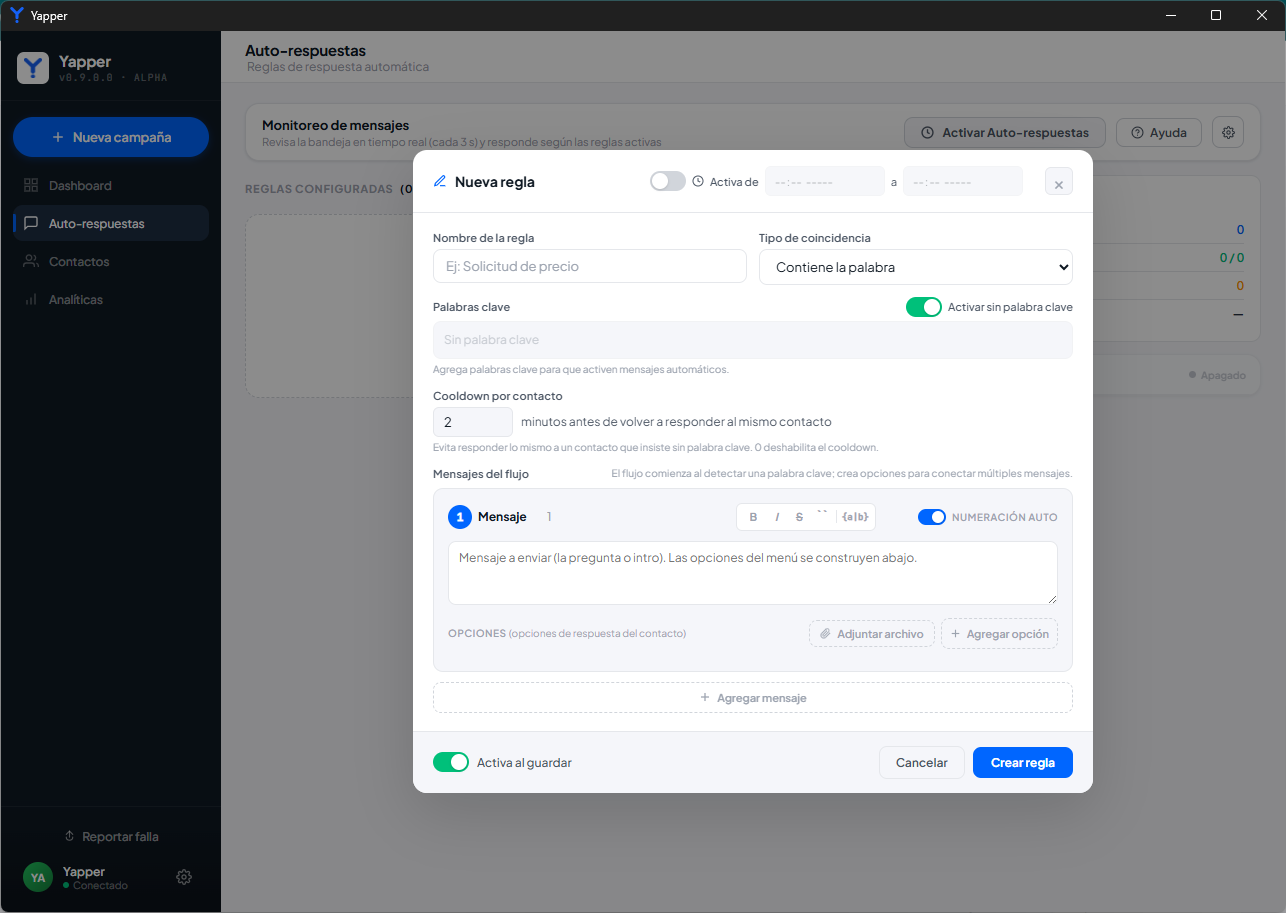Image resolution: width=1286 pixels, height=913 pixels.
Task: Turn off Numeración Auto switch
Action: point(932,517)
